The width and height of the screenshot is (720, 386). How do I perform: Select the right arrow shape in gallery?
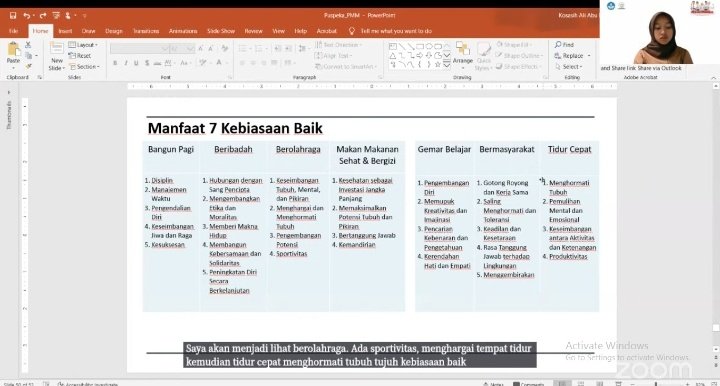point(420,56)
